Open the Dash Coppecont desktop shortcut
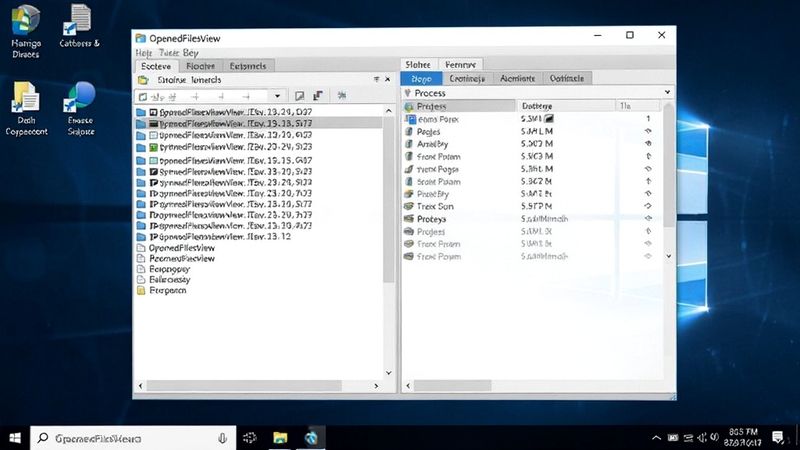Image resolution: width=800 pixels, height=450 pixels. click(x=26, y=109)
